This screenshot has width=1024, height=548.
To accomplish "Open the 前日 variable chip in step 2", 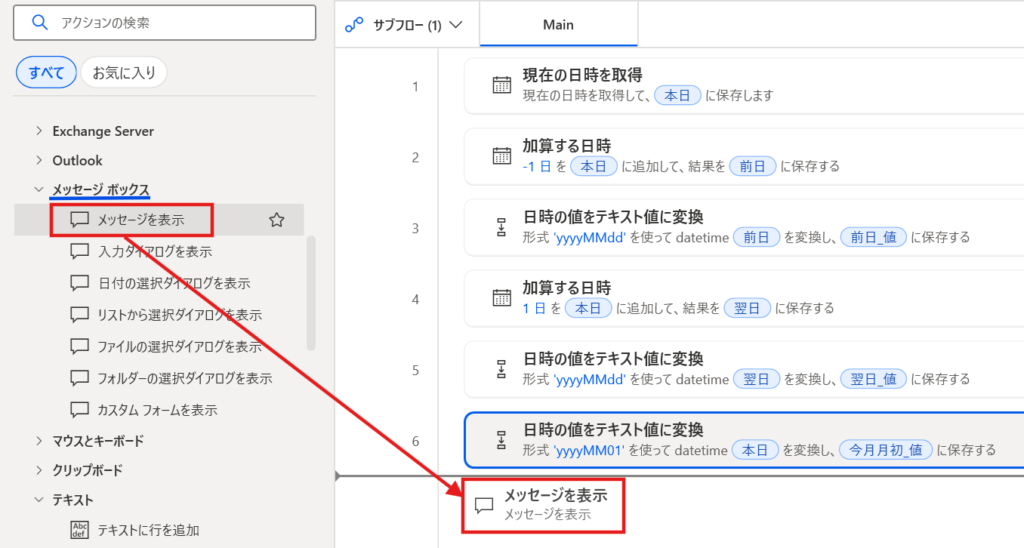I will (x=752, y=167).
